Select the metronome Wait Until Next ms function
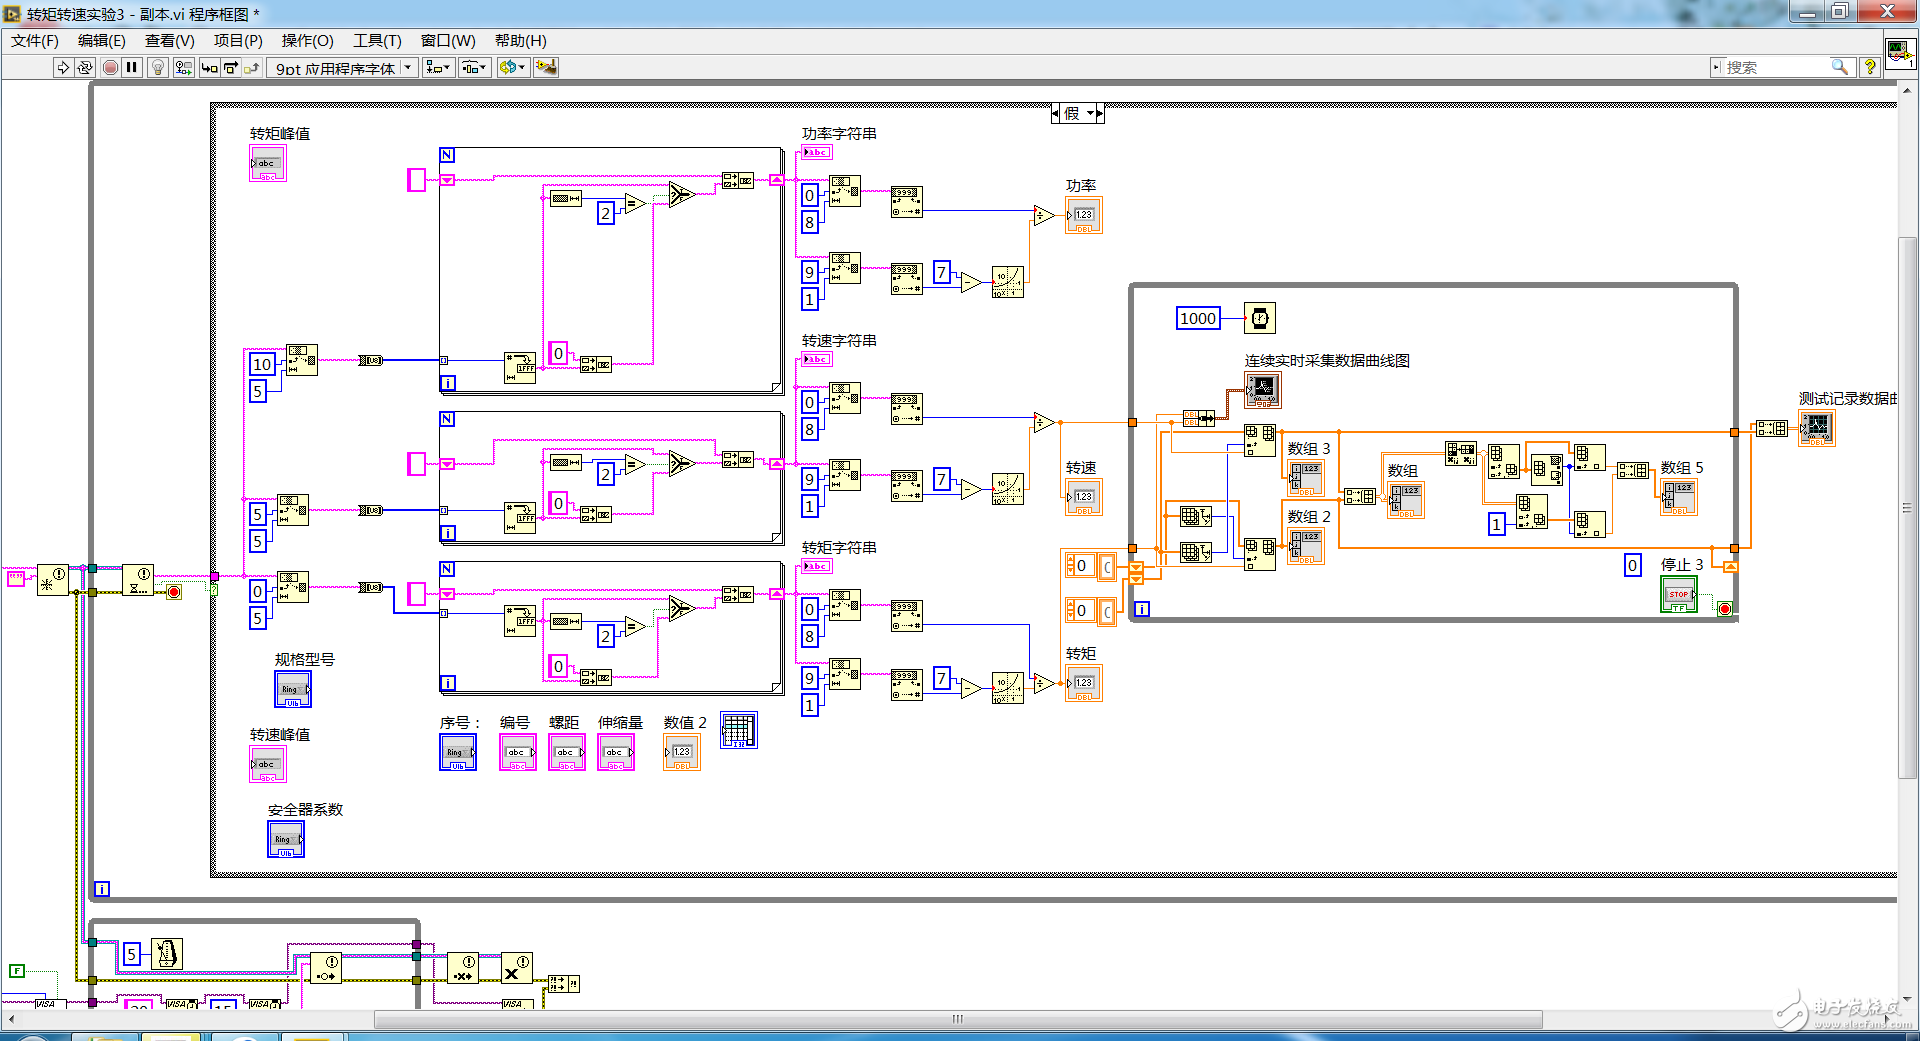Image resolution: width=1920 pixels, height=1041 pixels. pos(167,955)
